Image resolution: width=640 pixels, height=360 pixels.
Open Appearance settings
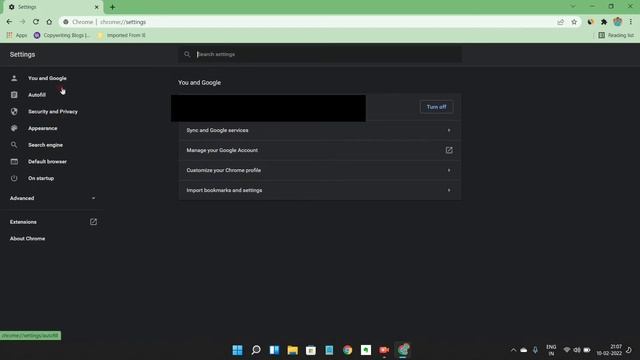click(42, 128)
